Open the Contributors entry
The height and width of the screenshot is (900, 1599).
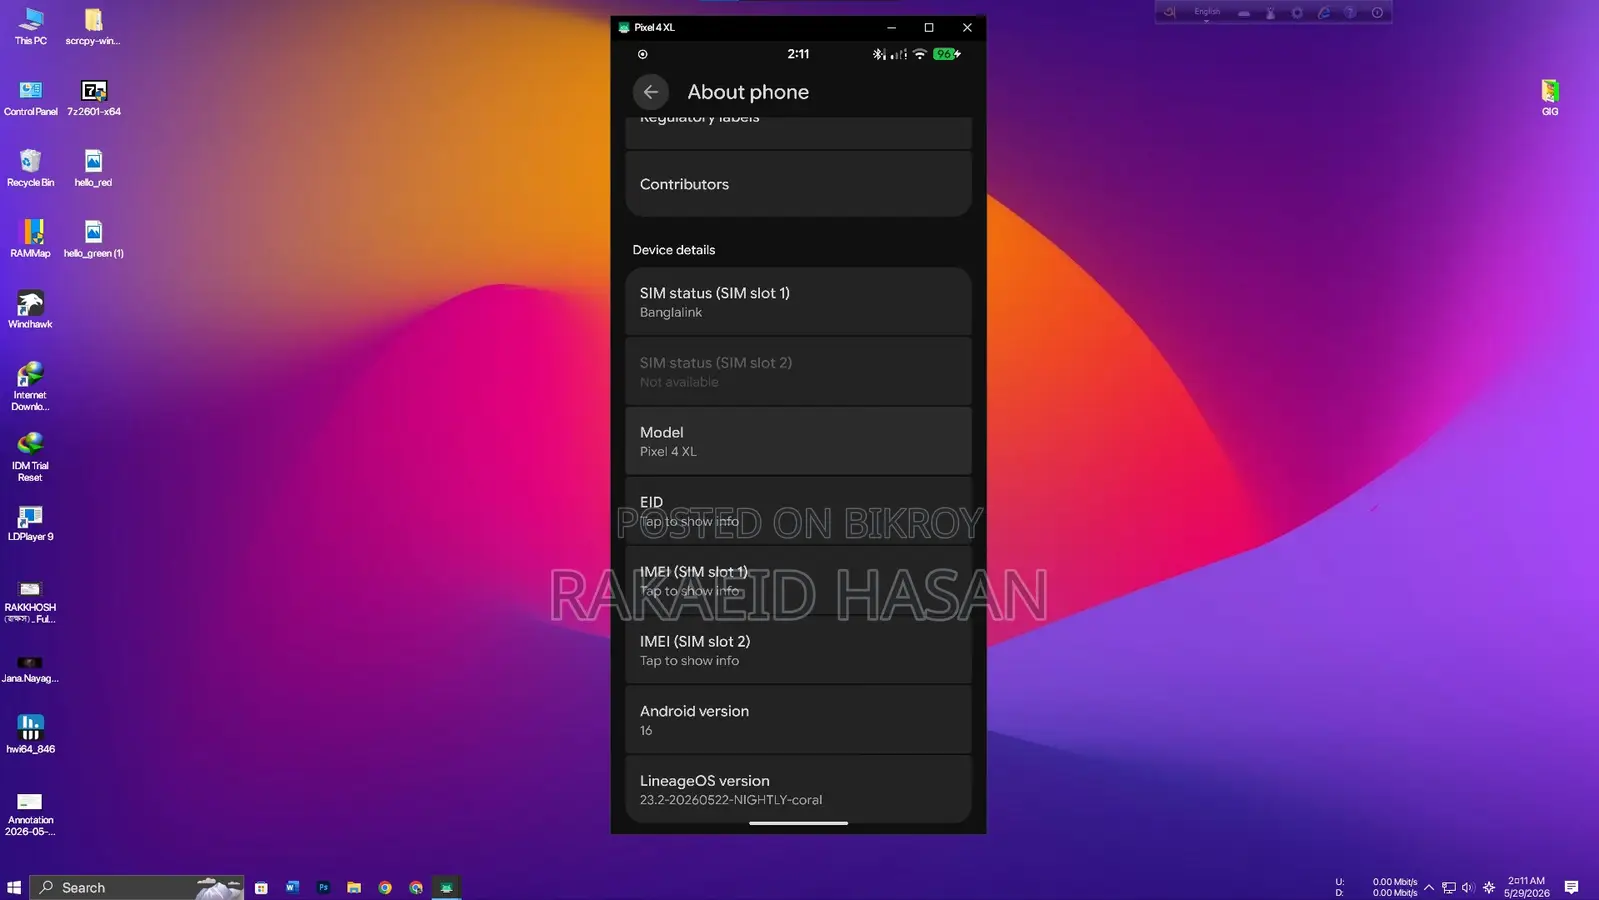[x=798, y=184]
